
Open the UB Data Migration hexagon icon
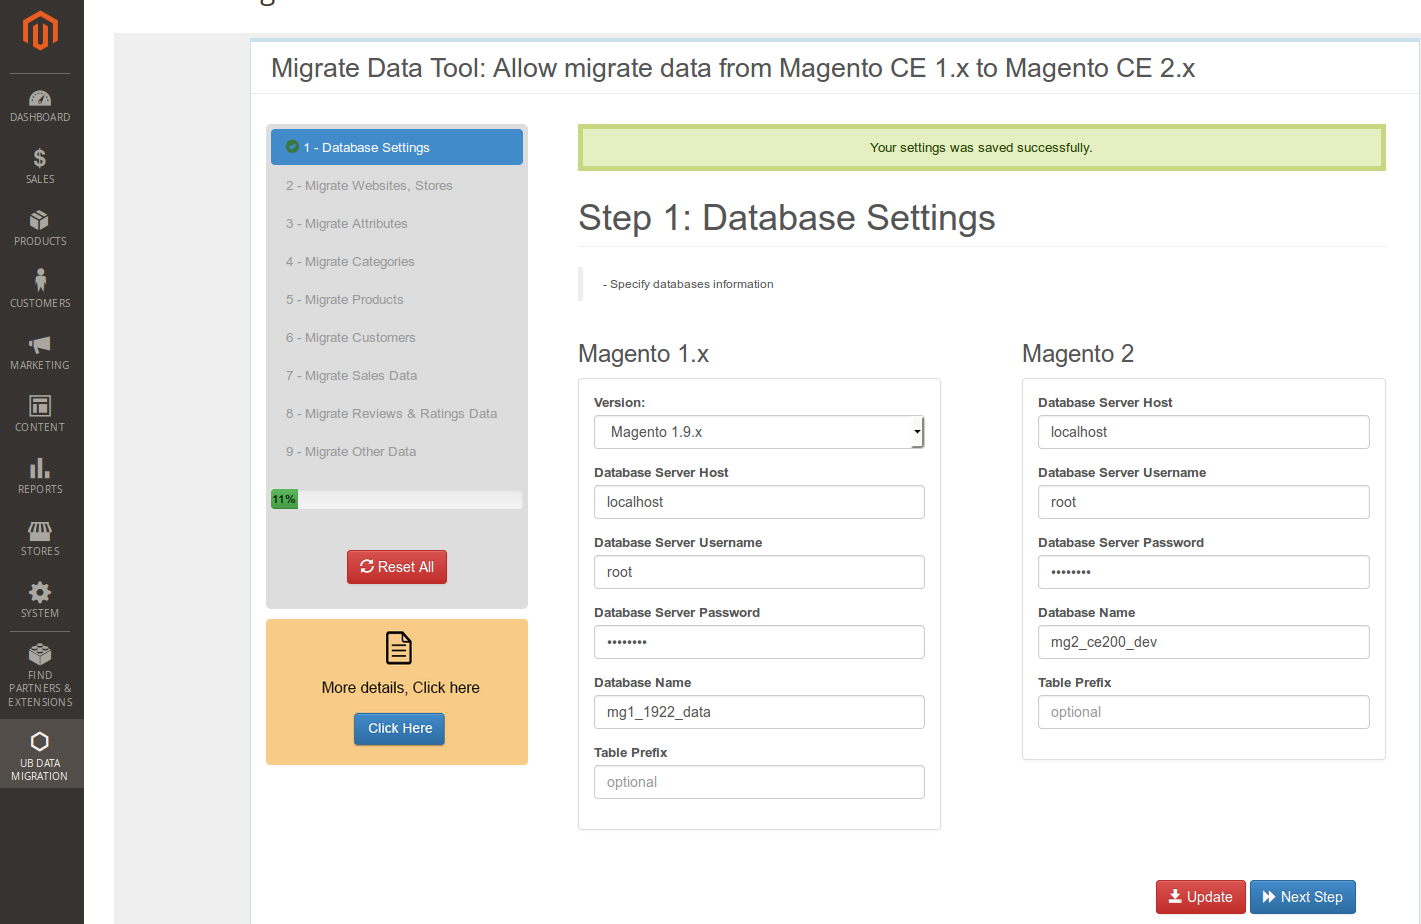coord(40,741)
